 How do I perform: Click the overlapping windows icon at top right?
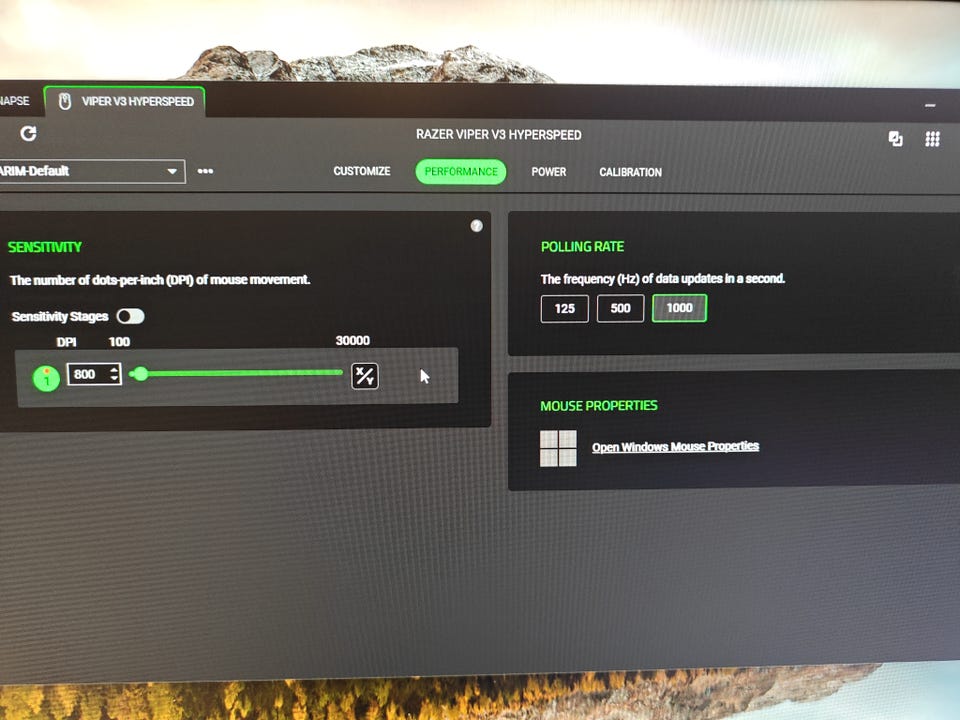pyautogui.click(x=895, y=139)
